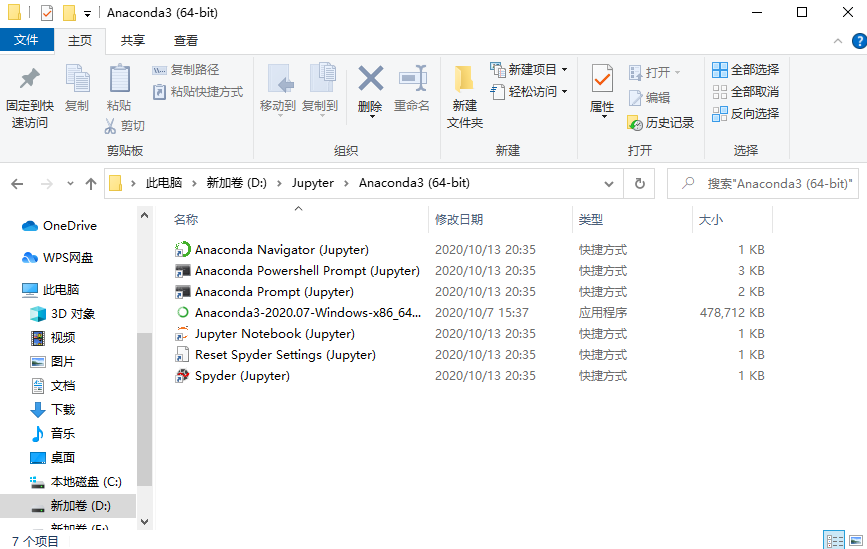Click WPS网盘 in the navigation pane
The height and width of the screenshot is (549, 867).
click(x=58, y=258)
